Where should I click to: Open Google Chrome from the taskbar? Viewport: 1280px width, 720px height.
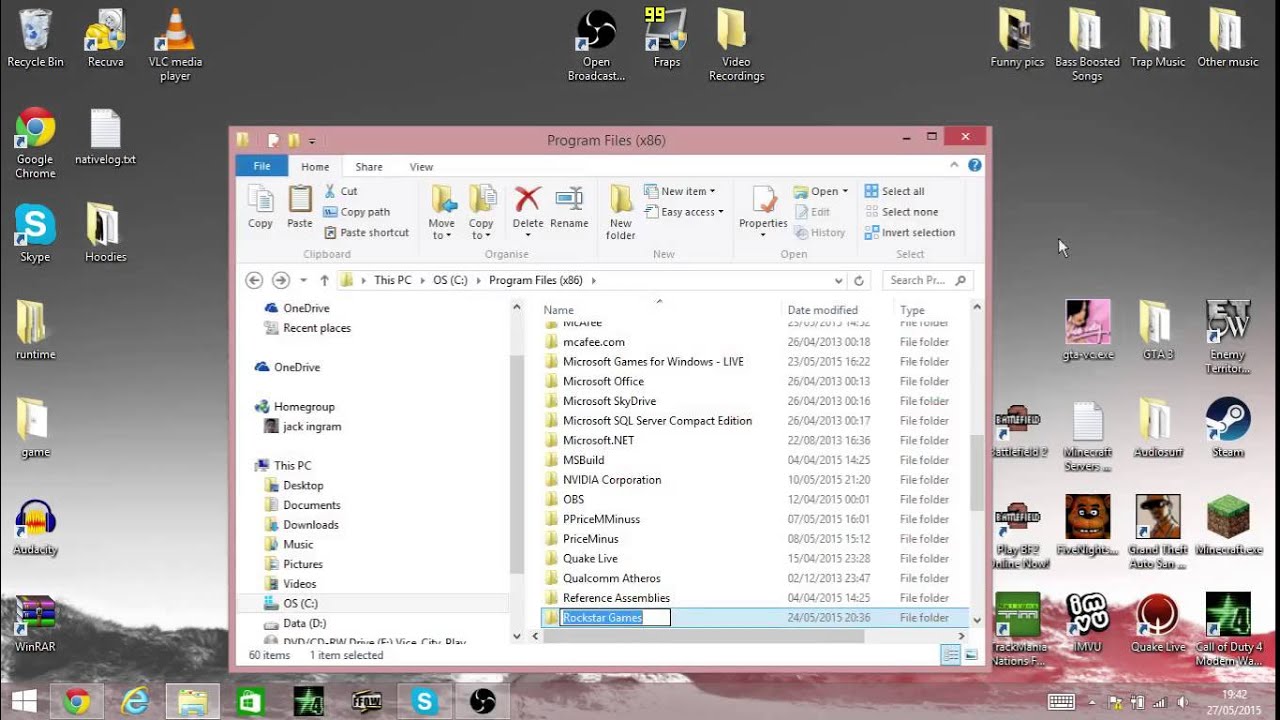coord(77,702)
